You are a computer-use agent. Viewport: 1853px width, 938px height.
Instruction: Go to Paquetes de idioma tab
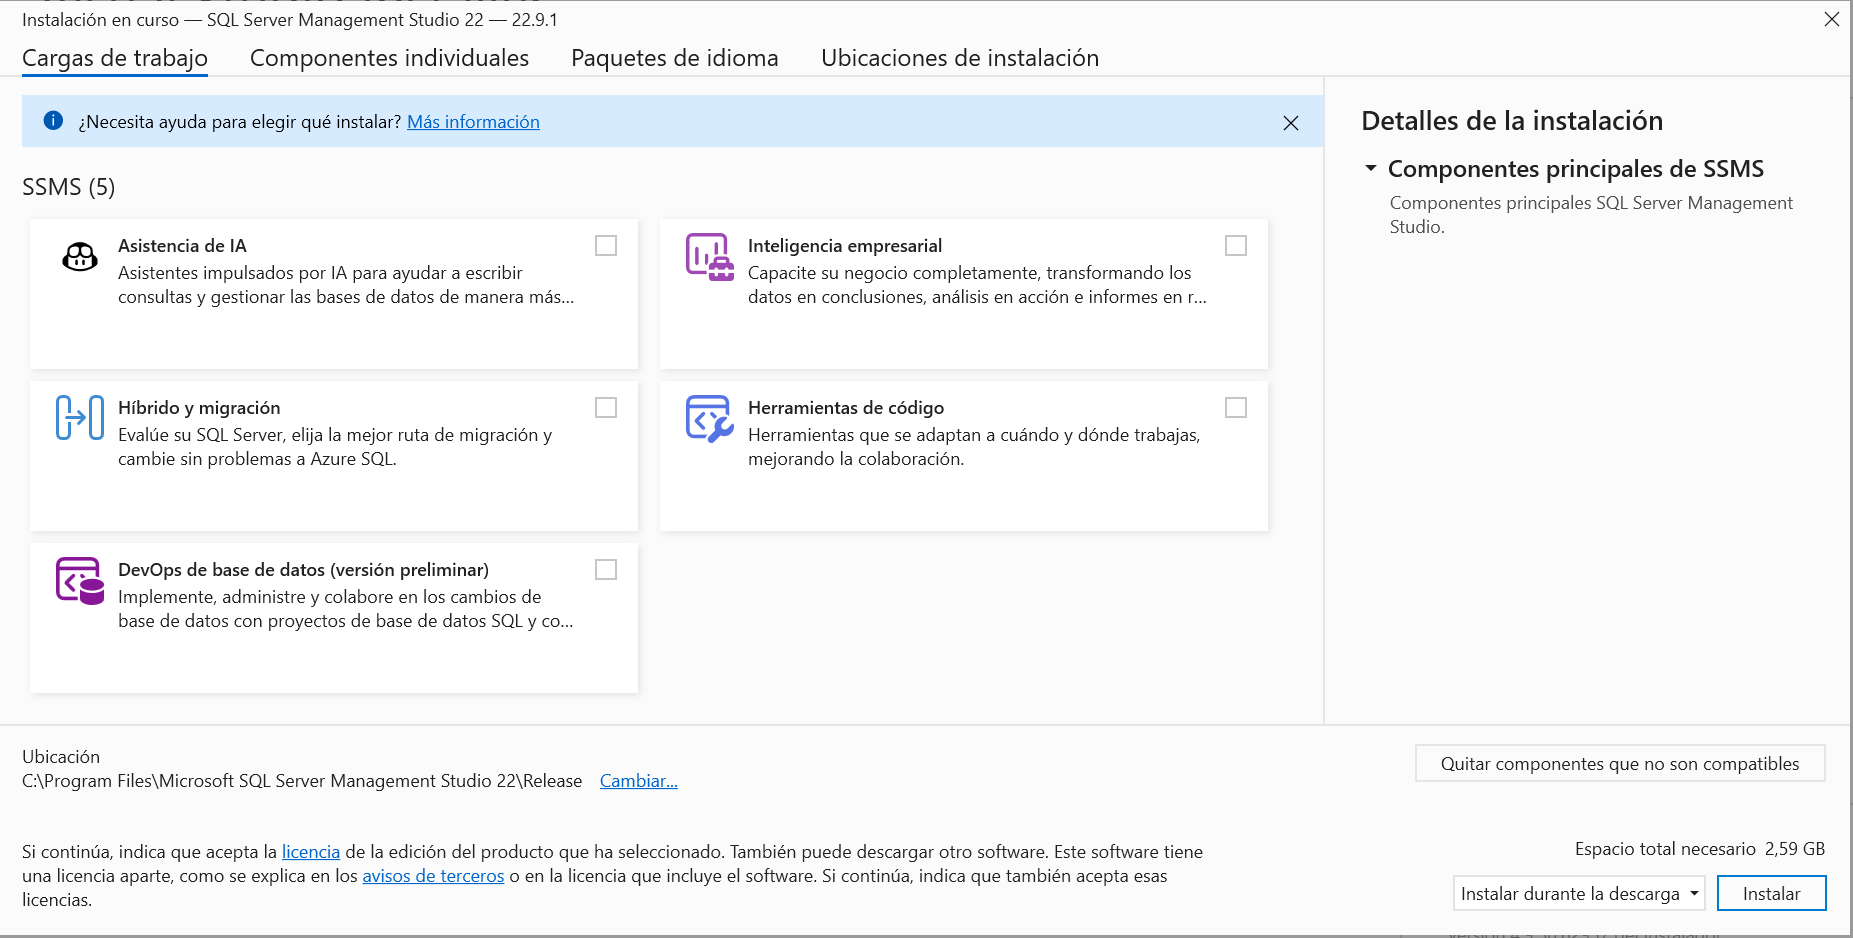674,58
